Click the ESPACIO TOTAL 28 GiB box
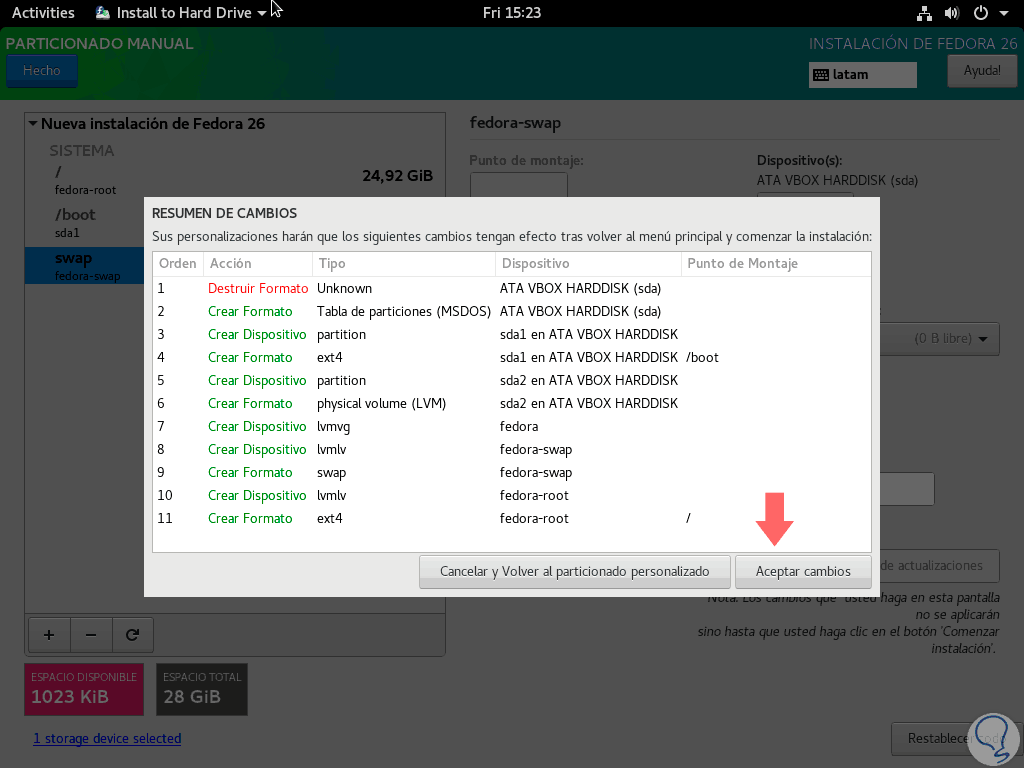This screenshot has height=768, width=1024. [x=202, y=689]
